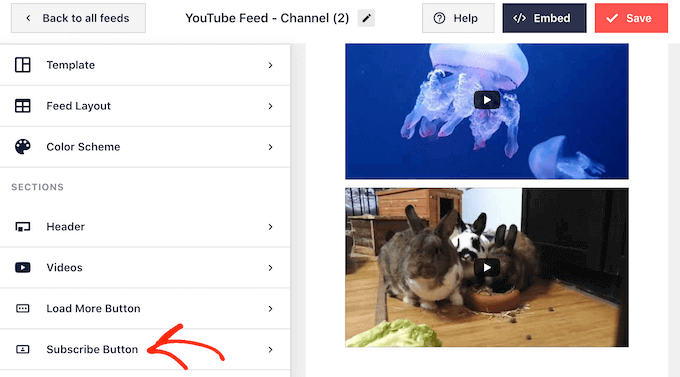Screen dimensions: 680x377
Task: Click the Color Scheme palette icon
Action: click(23, 147)
